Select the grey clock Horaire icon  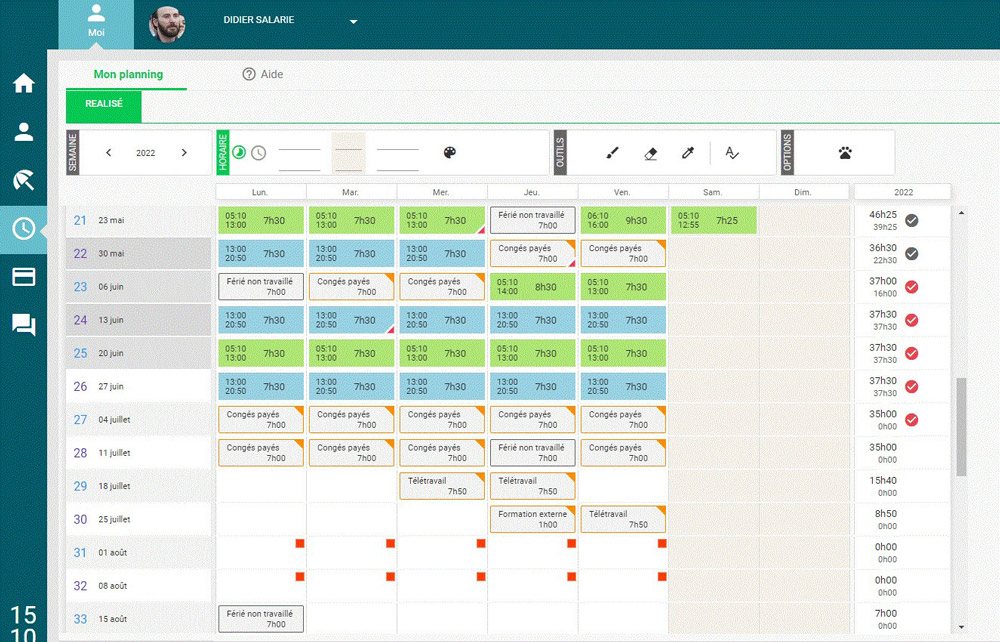pyautogui.click(x=258, y=152)
